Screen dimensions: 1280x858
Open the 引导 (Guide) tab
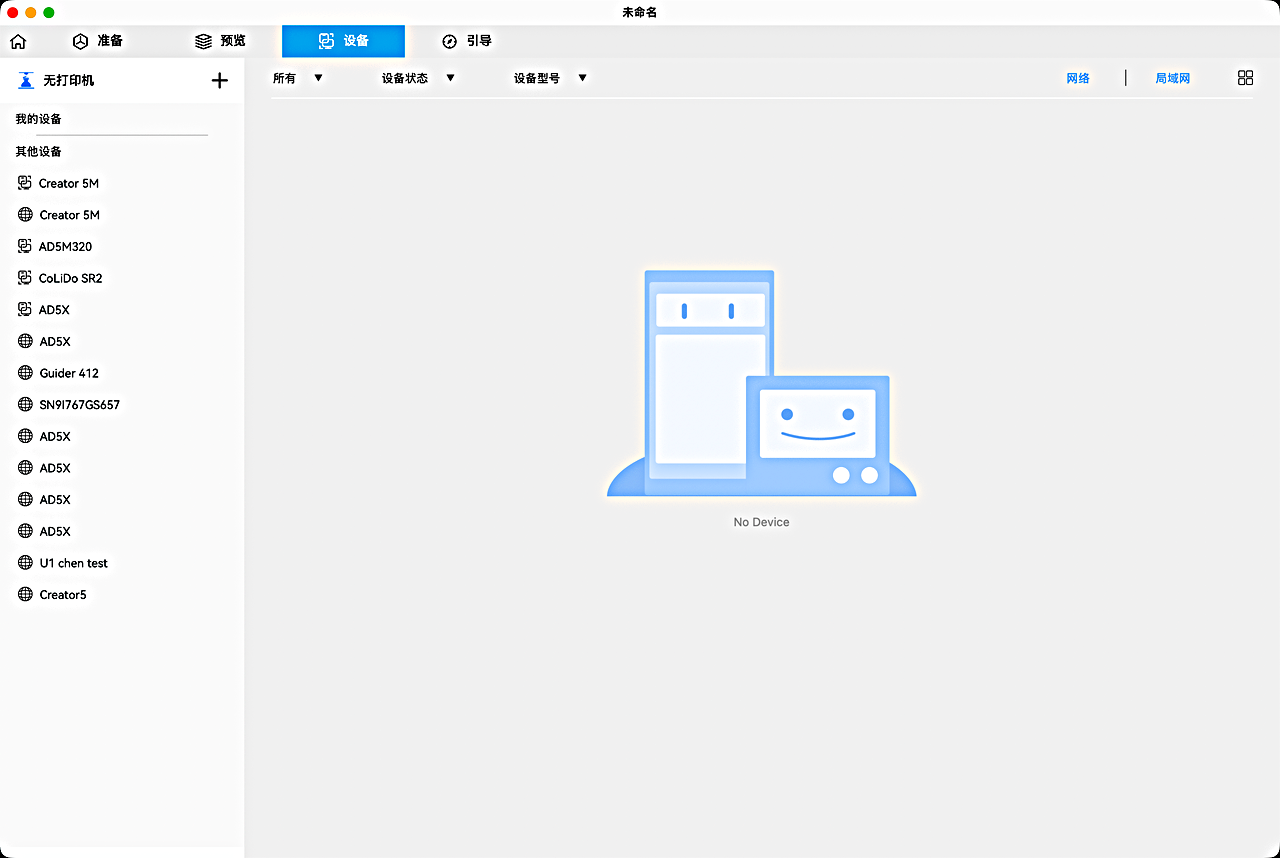click(x=467, y=41)
